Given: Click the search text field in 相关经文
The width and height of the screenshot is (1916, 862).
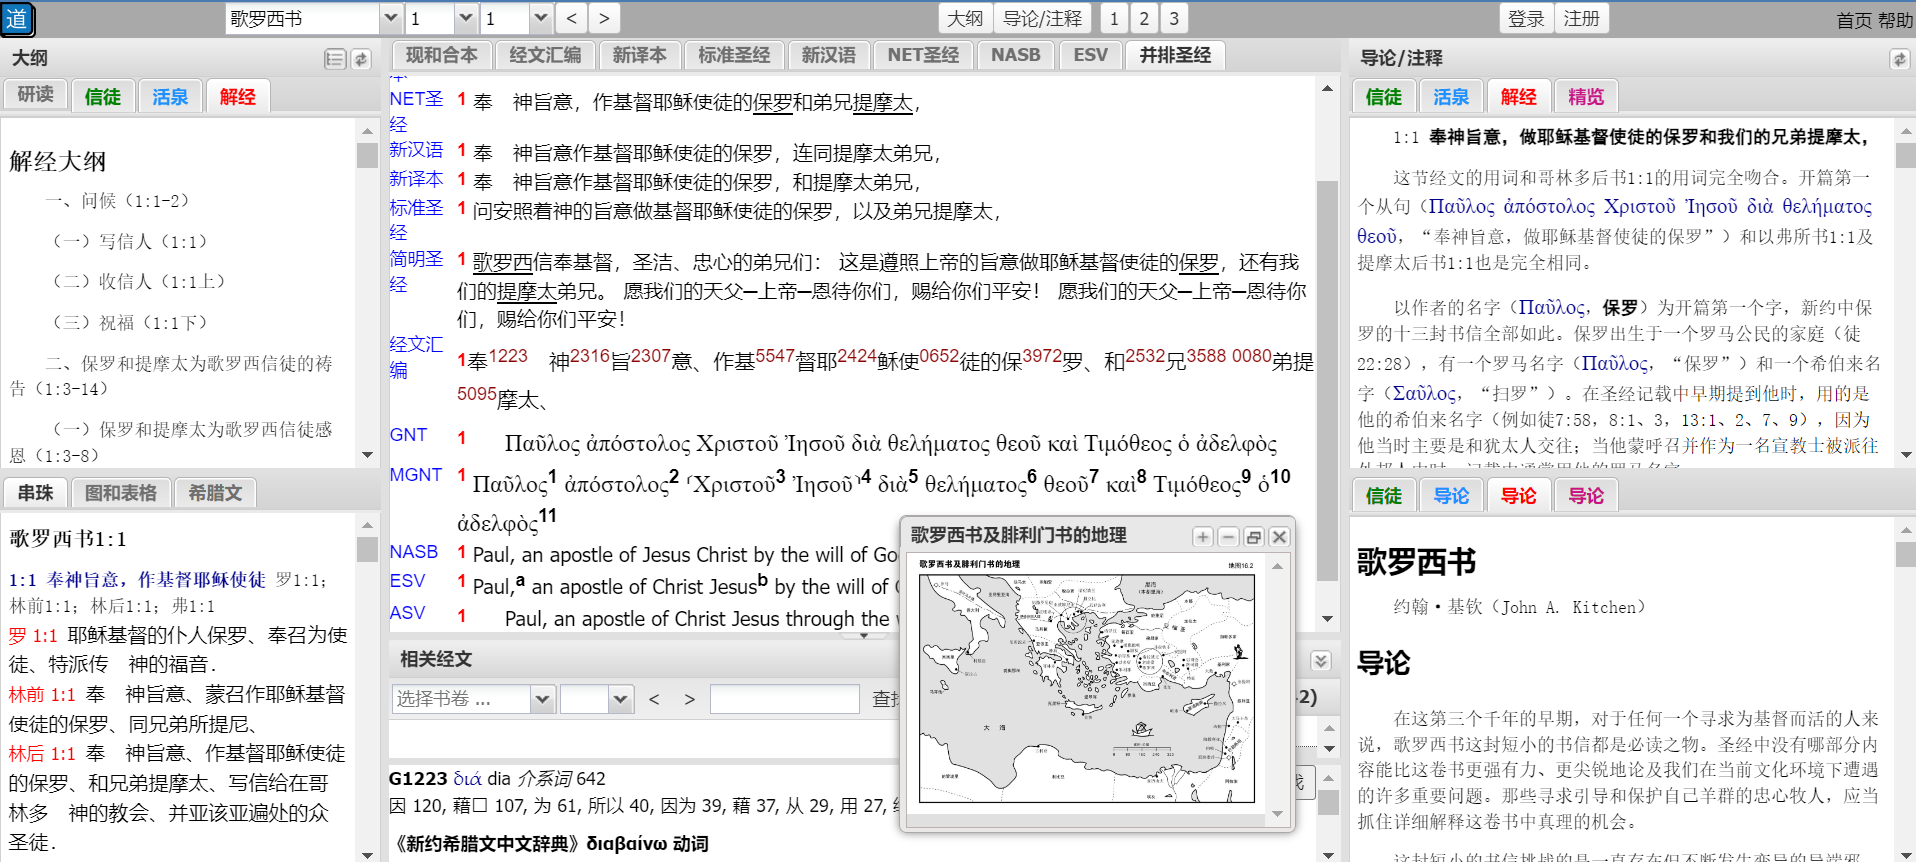Looking at the screenshot, I should tap(784, 699).
